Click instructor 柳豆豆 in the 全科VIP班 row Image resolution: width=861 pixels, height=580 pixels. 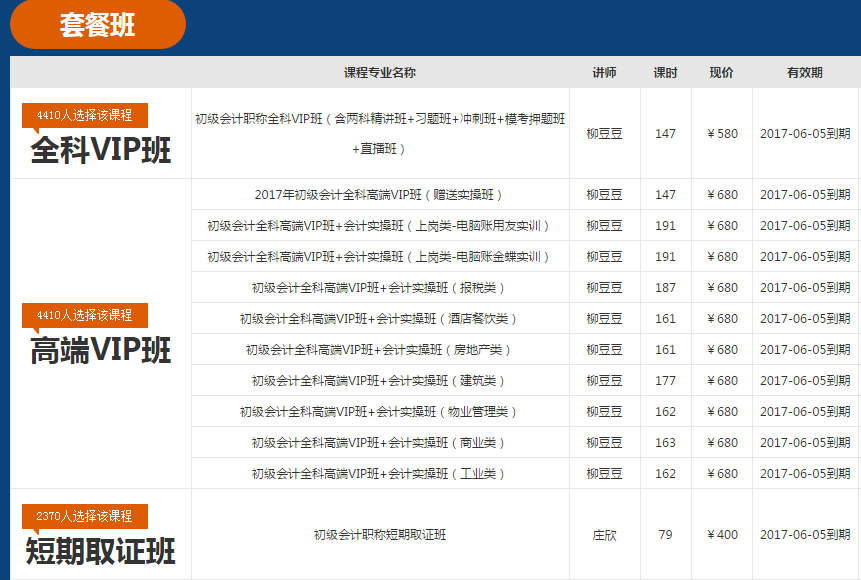click(605, 133)
